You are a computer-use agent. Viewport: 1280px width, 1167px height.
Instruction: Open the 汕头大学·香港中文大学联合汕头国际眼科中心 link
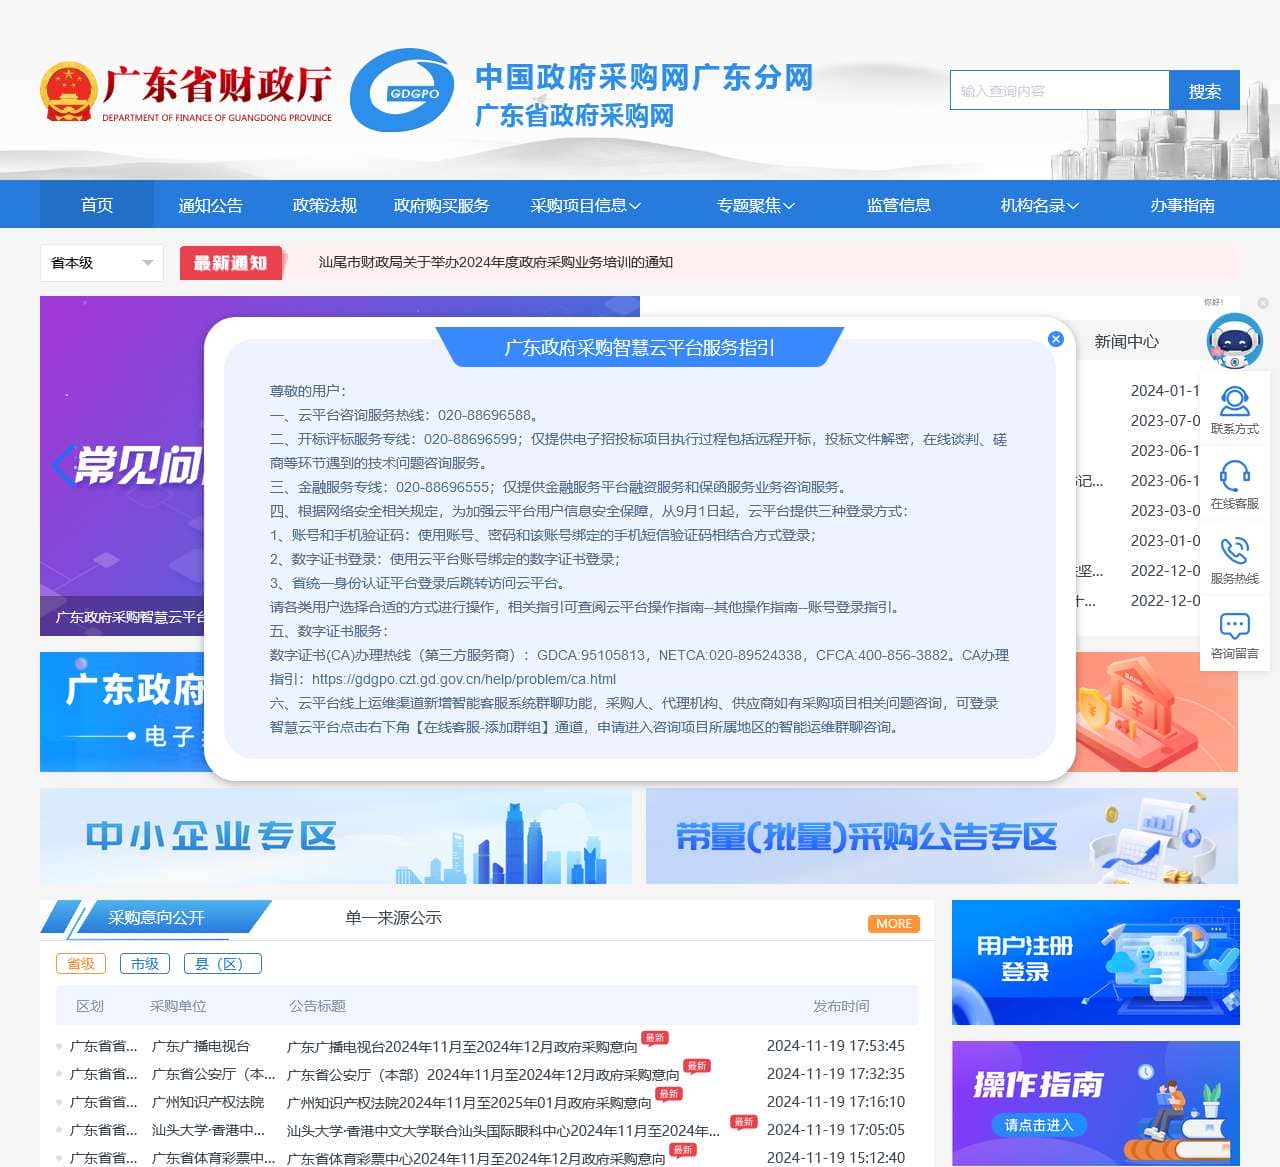503,1131
